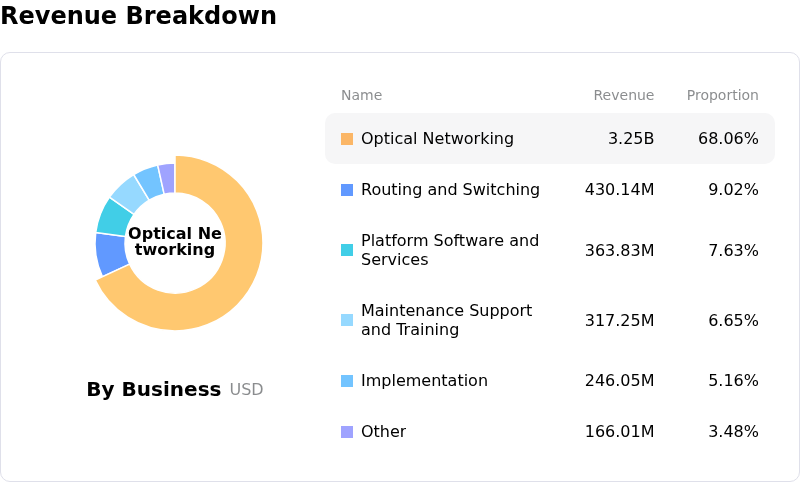The height and width of the screenshot is (482, 800).
Task: Click the light blue Maintenance Support swatch
Action: [347, 320]
